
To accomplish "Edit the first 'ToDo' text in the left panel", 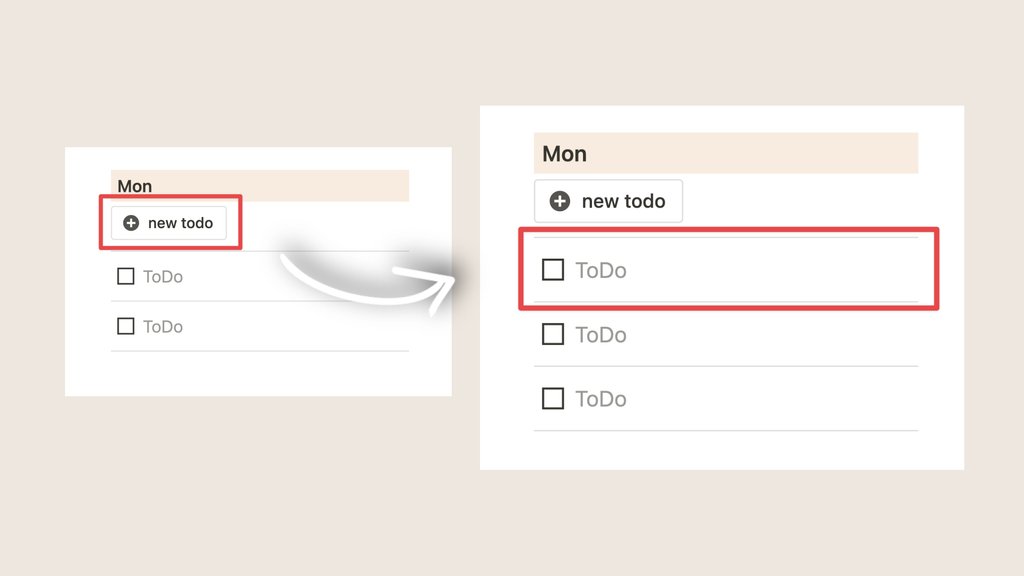I will point(163,277).
